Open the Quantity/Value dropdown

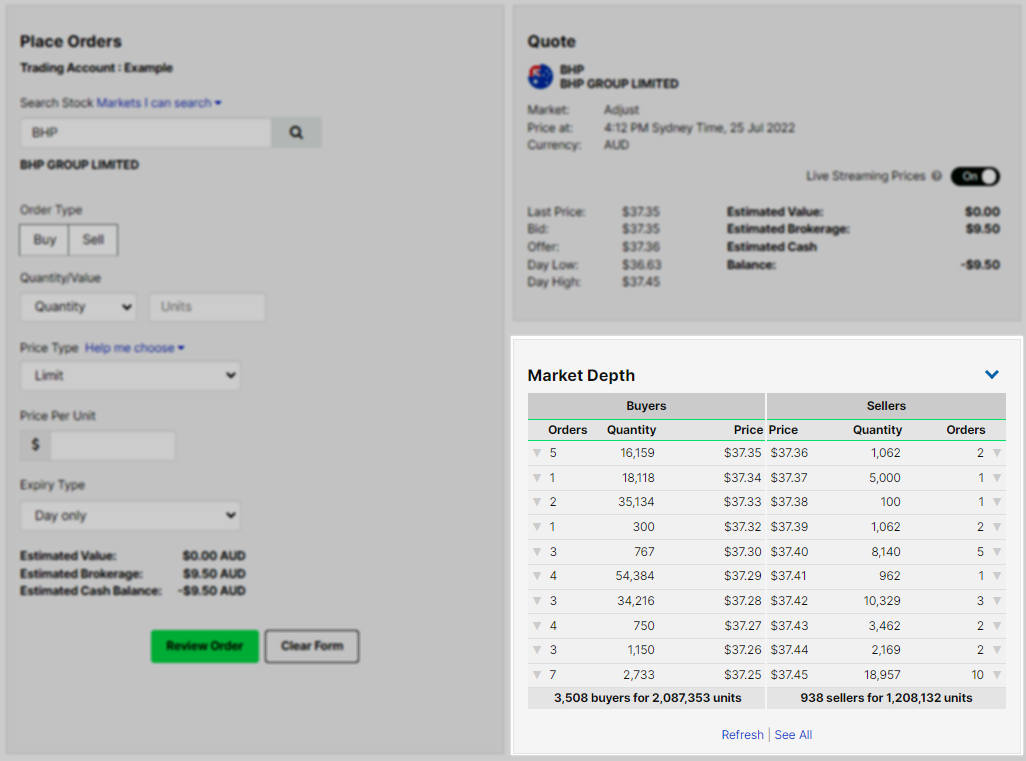pos(78,307)
